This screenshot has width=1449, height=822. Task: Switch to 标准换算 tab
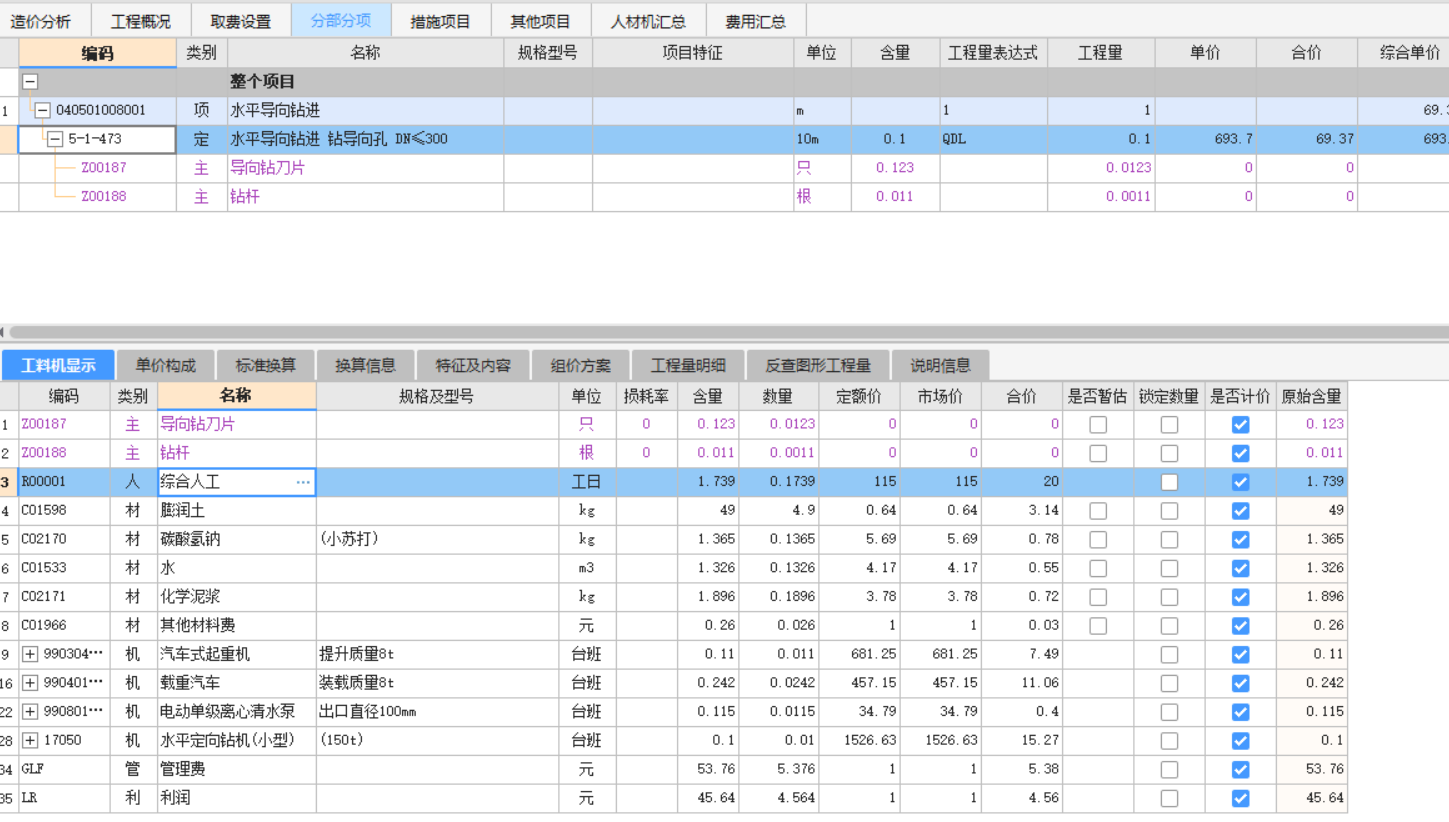coord(266,365)
